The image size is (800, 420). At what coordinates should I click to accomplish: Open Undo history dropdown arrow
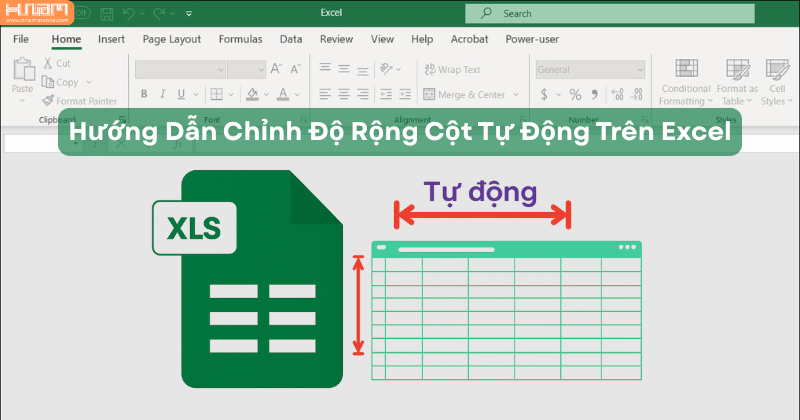[142, 14]
